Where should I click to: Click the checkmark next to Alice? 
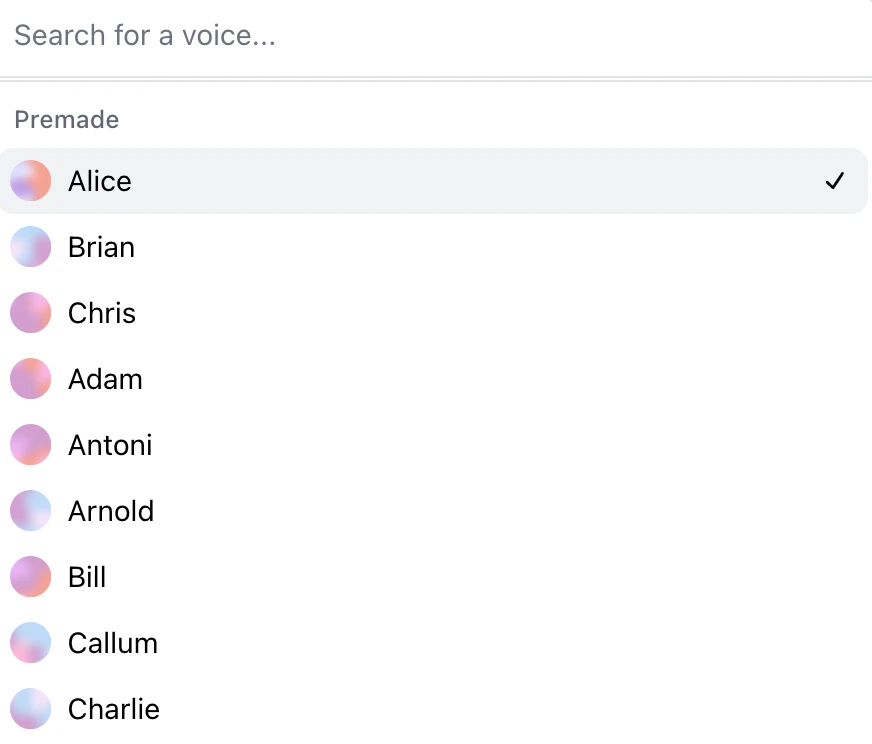click(x=835, y=181)
